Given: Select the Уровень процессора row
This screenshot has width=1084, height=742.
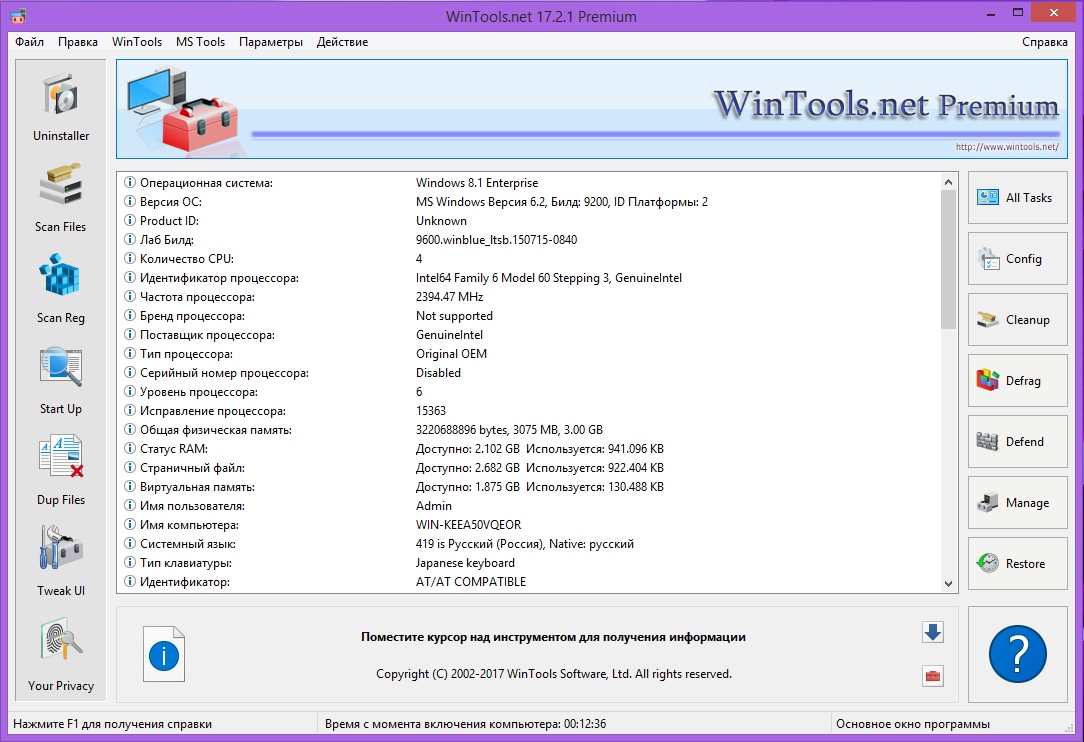Looking at the screenshot, I should [529, 392].
